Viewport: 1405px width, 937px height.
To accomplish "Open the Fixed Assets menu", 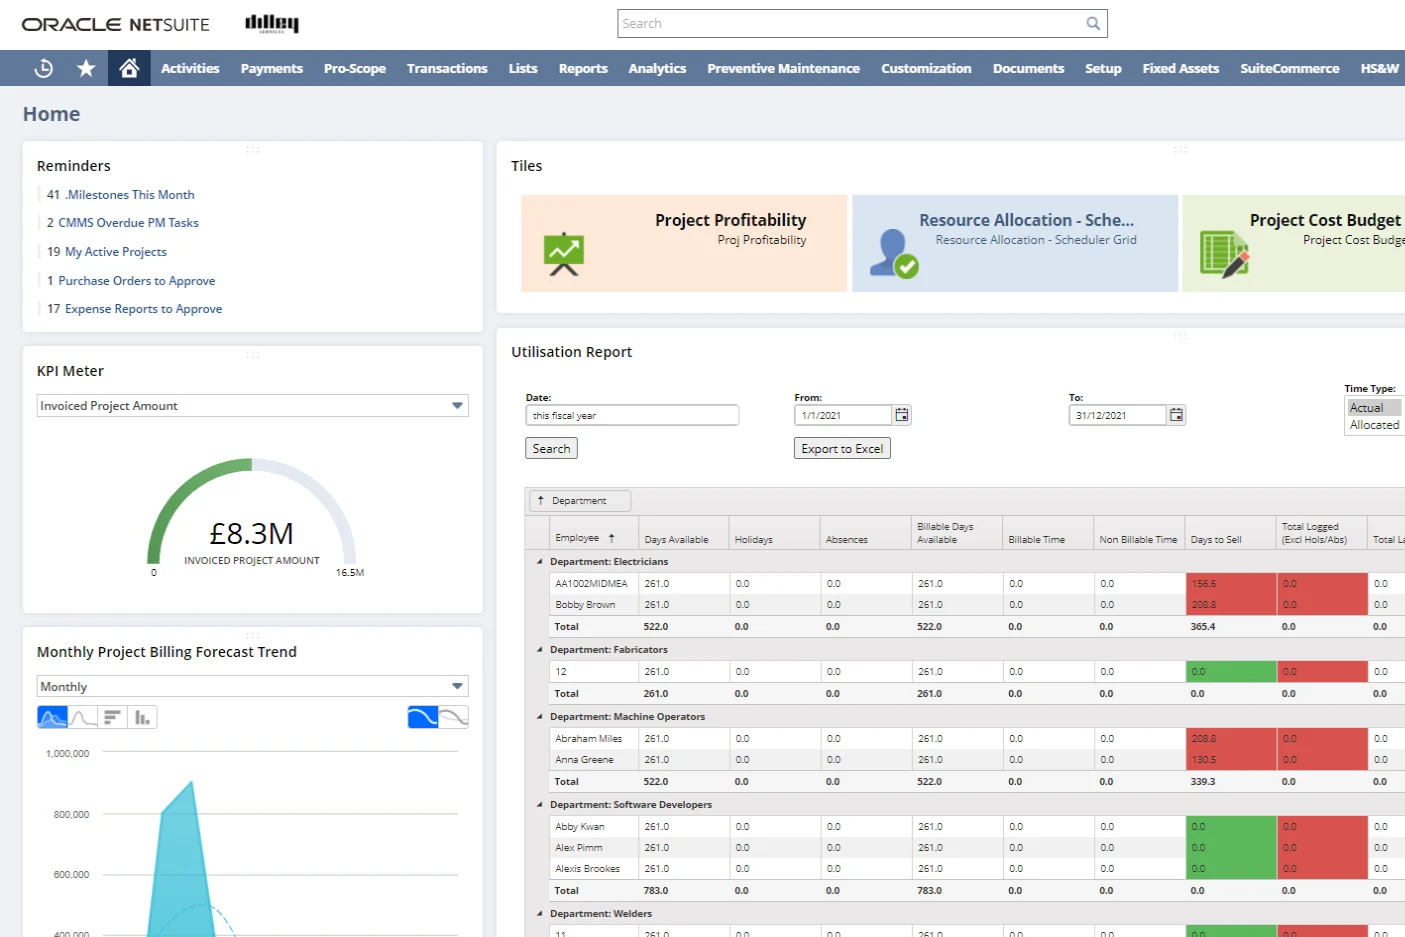I will pyautogui.click(x=1181, y=68).
